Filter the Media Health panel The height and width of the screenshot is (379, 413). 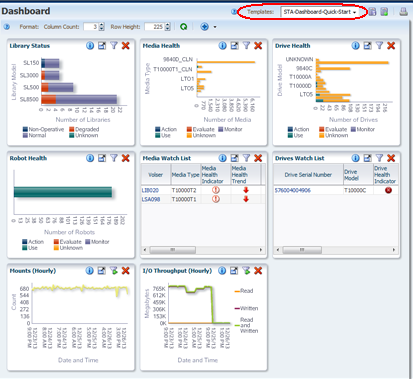coord(246,46)
